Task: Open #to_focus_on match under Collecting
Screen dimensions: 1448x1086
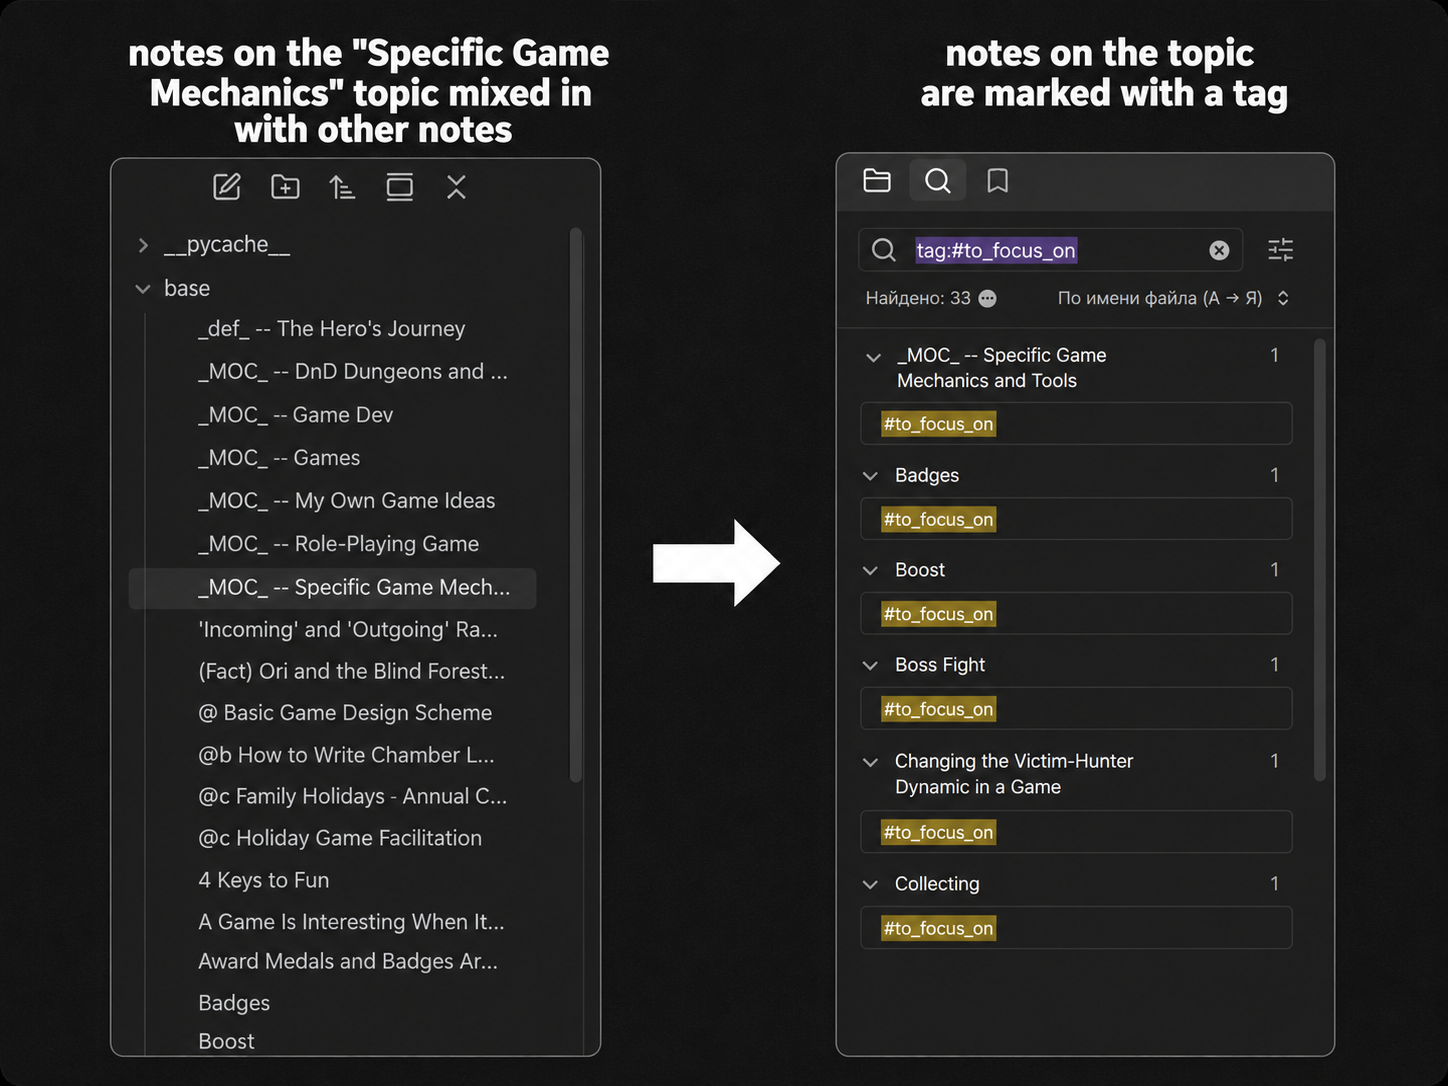Action: coord(1076,928)
